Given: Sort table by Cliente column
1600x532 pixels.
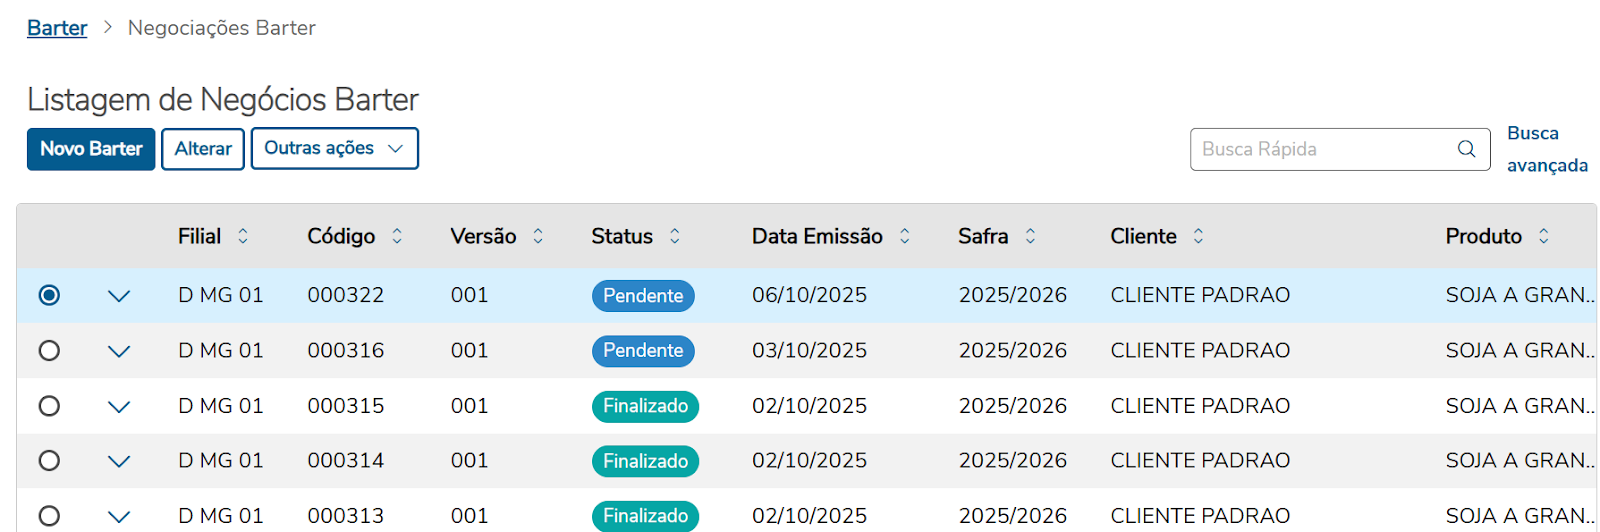Looking at the screenshot, I should [x=1198, y=236].
